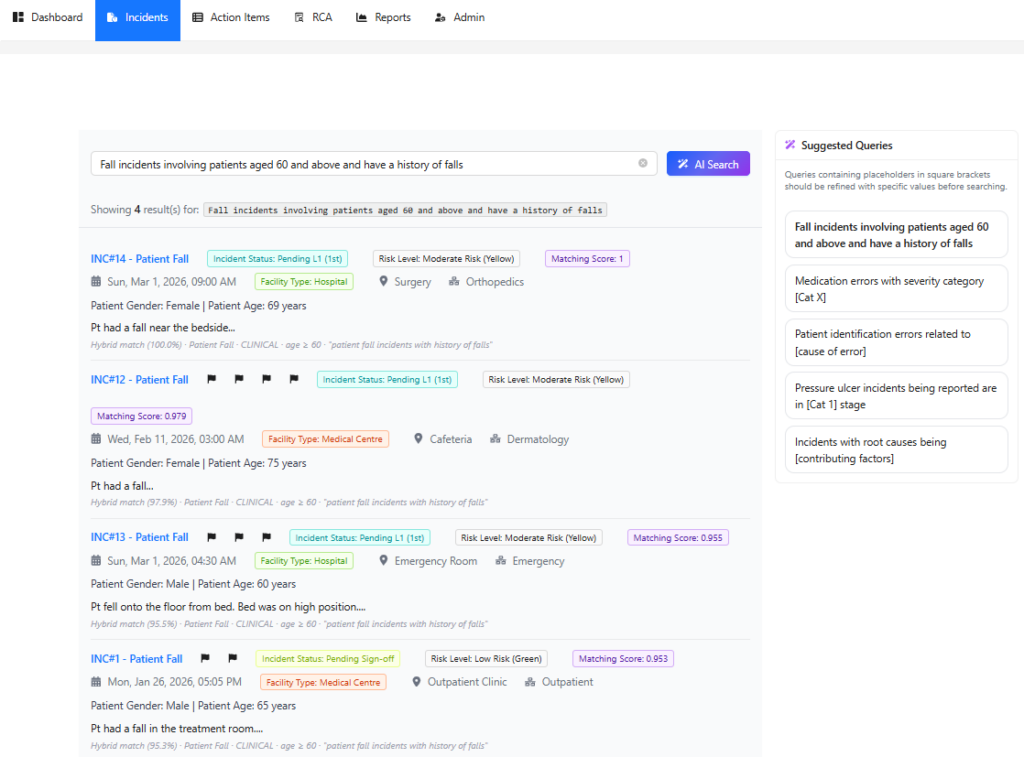Click the calendar icon on INC#14 date
Image resolution: width=1024 pixels, height=757 pixels.
[96, 282]
